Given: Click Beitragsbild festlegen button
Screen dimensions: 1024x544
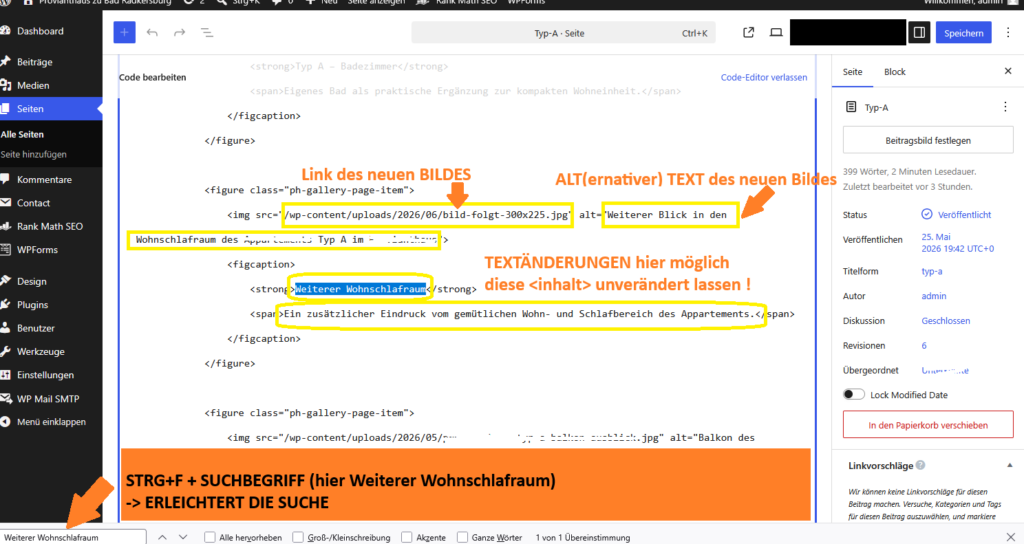Looking at the screenshot, I should coord(927,140).
